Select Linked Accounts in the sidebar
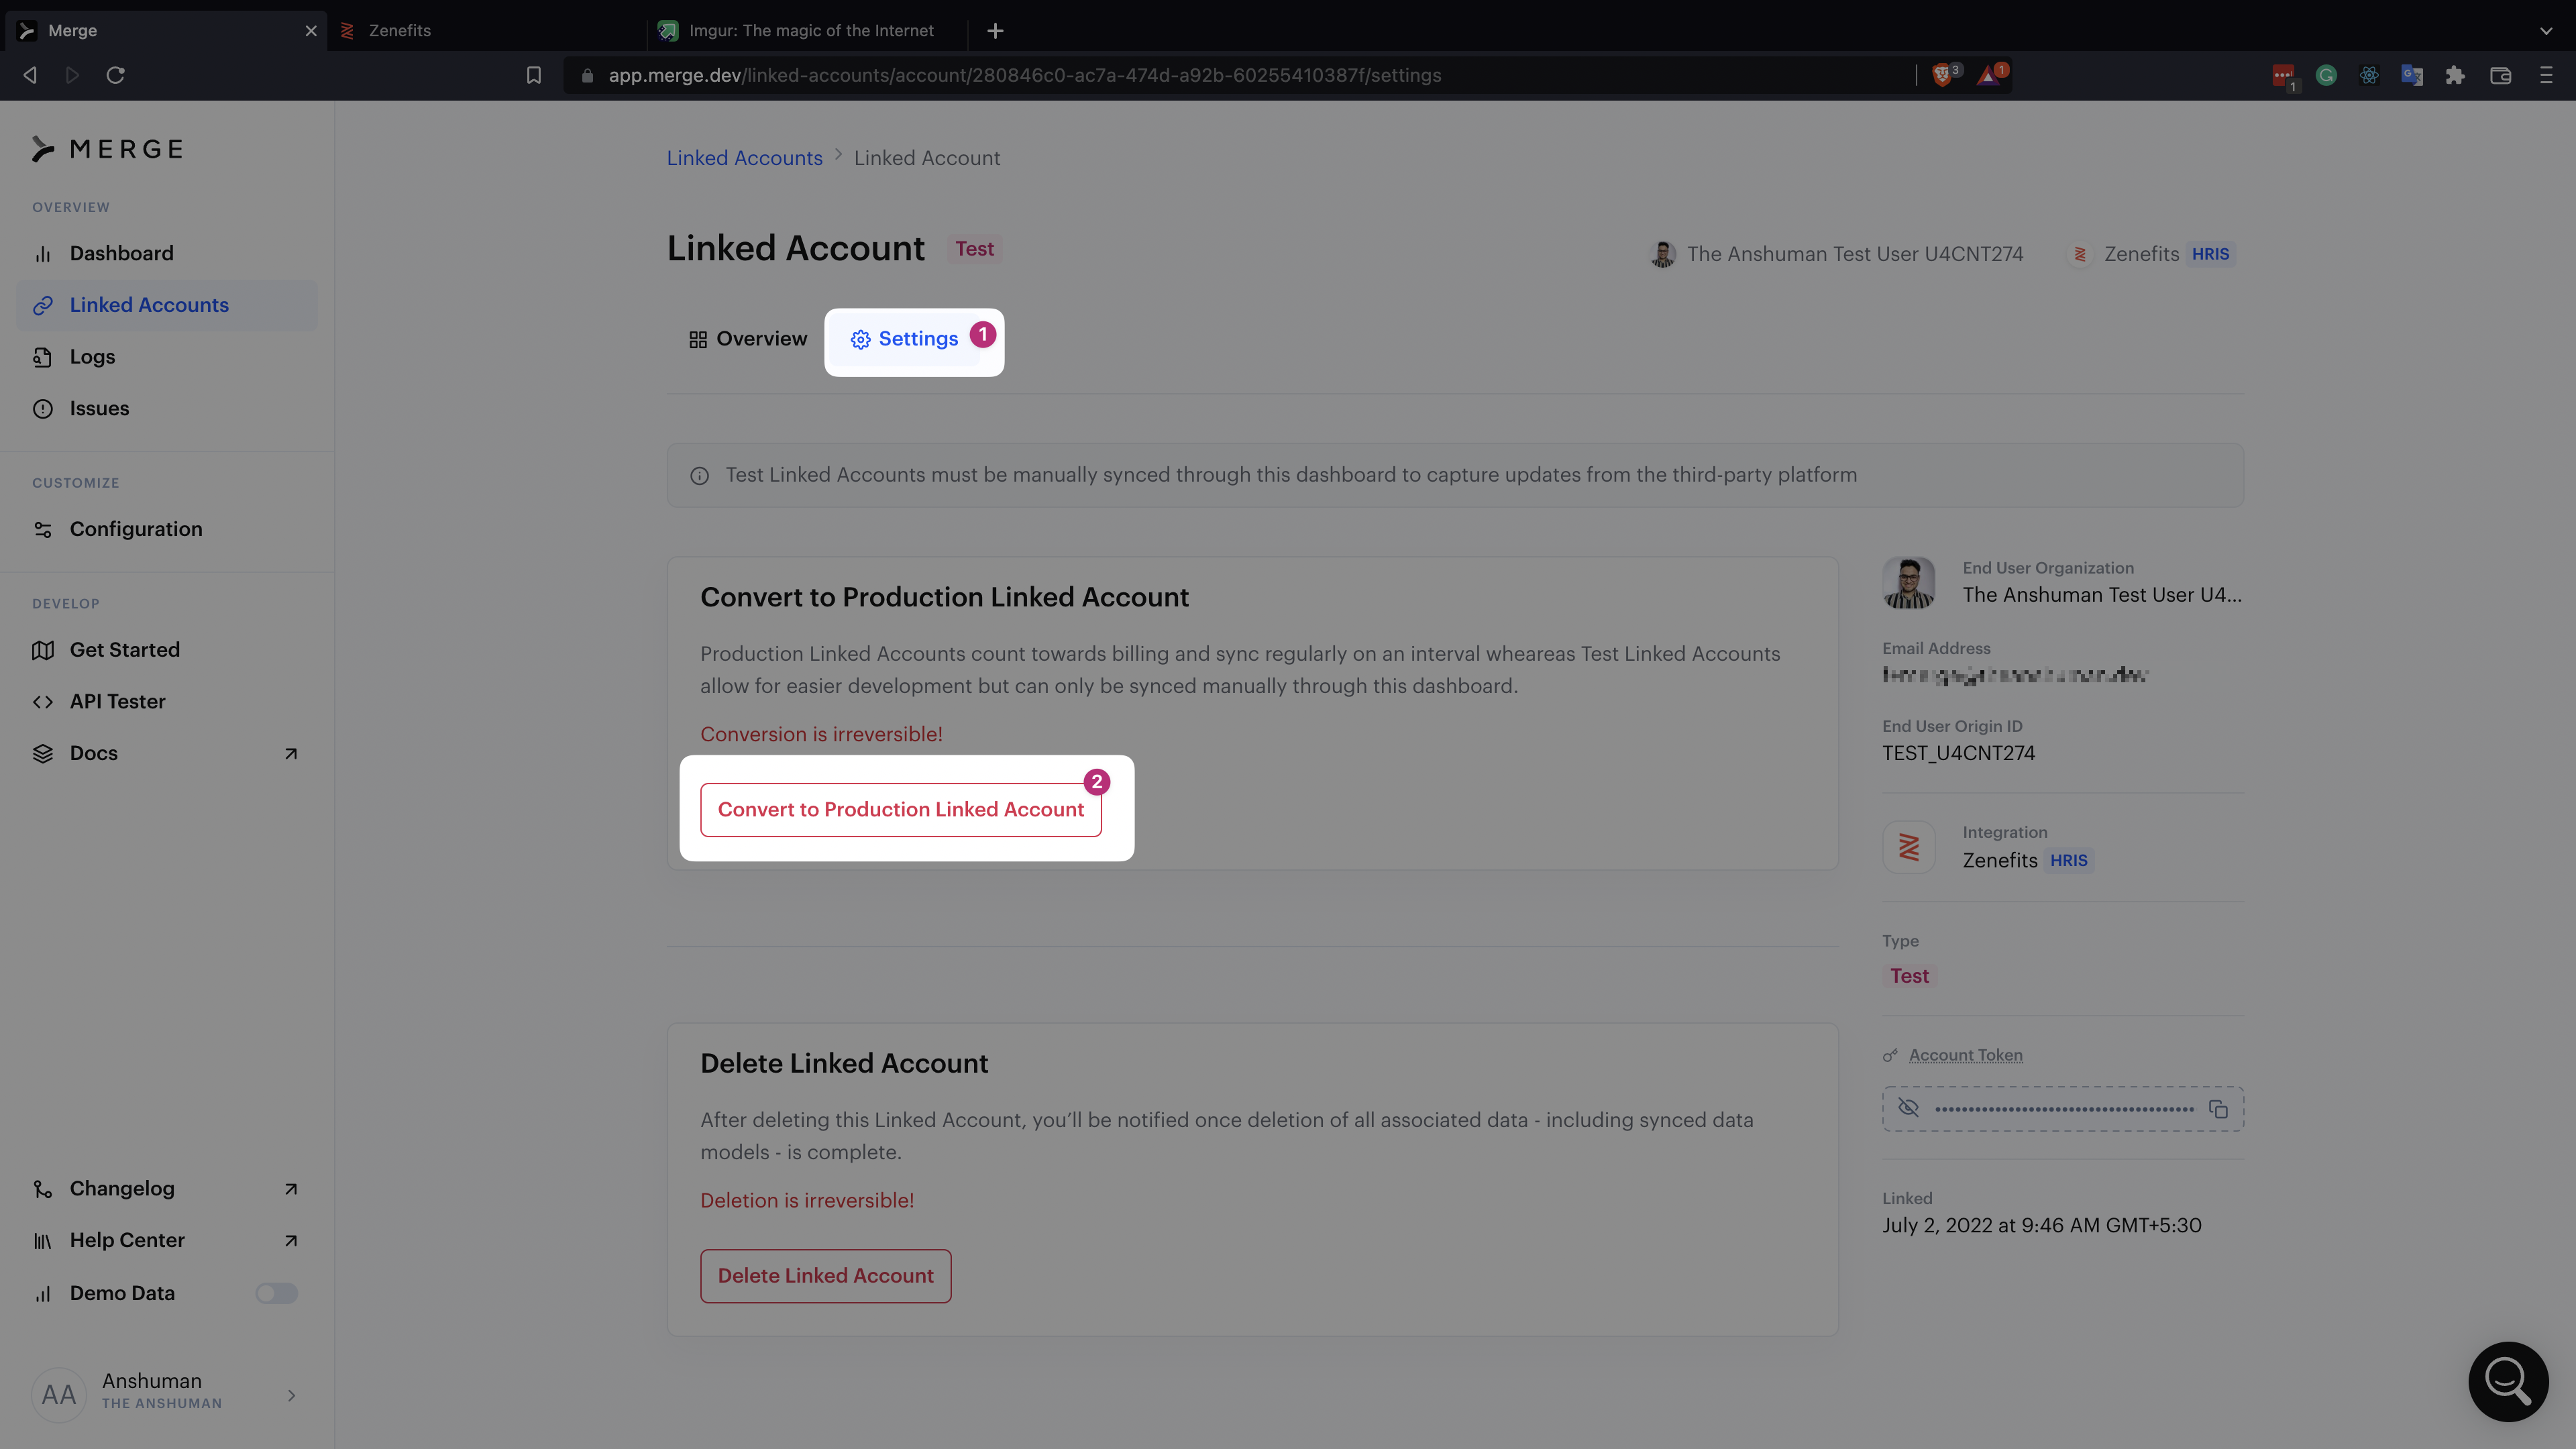The width and height of the screenshot is (2576, 1449). 166,305
